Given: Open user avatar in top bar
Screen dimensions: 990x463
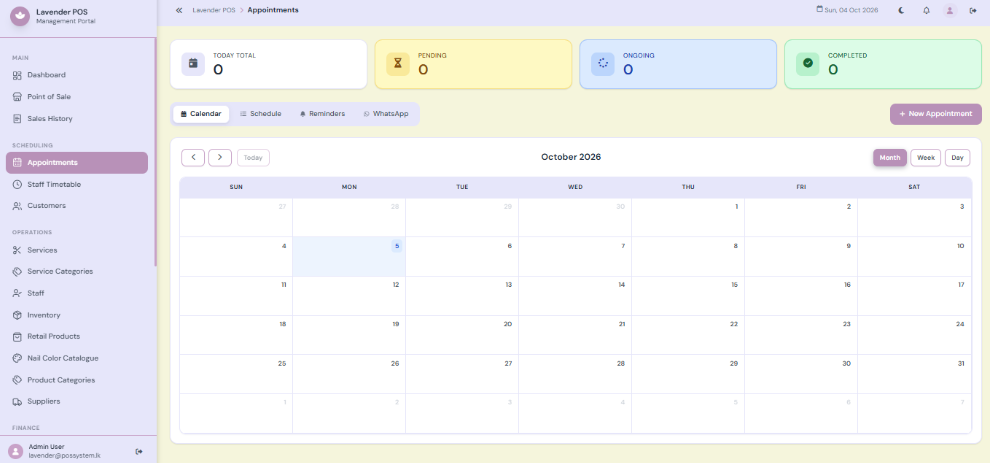Looking at the screenshot, I should click(950, 10).
